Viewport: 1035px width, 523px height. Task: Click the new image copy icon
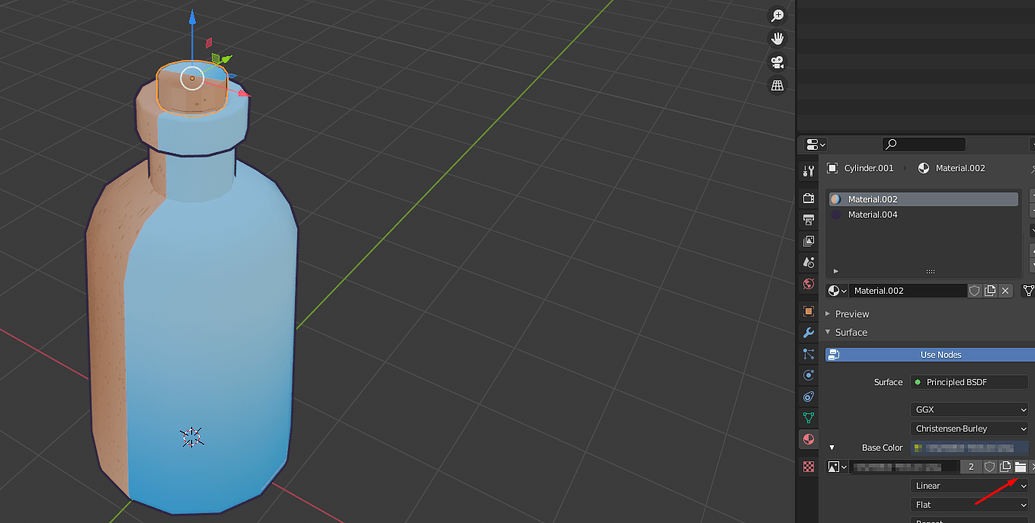point(1005,467)
